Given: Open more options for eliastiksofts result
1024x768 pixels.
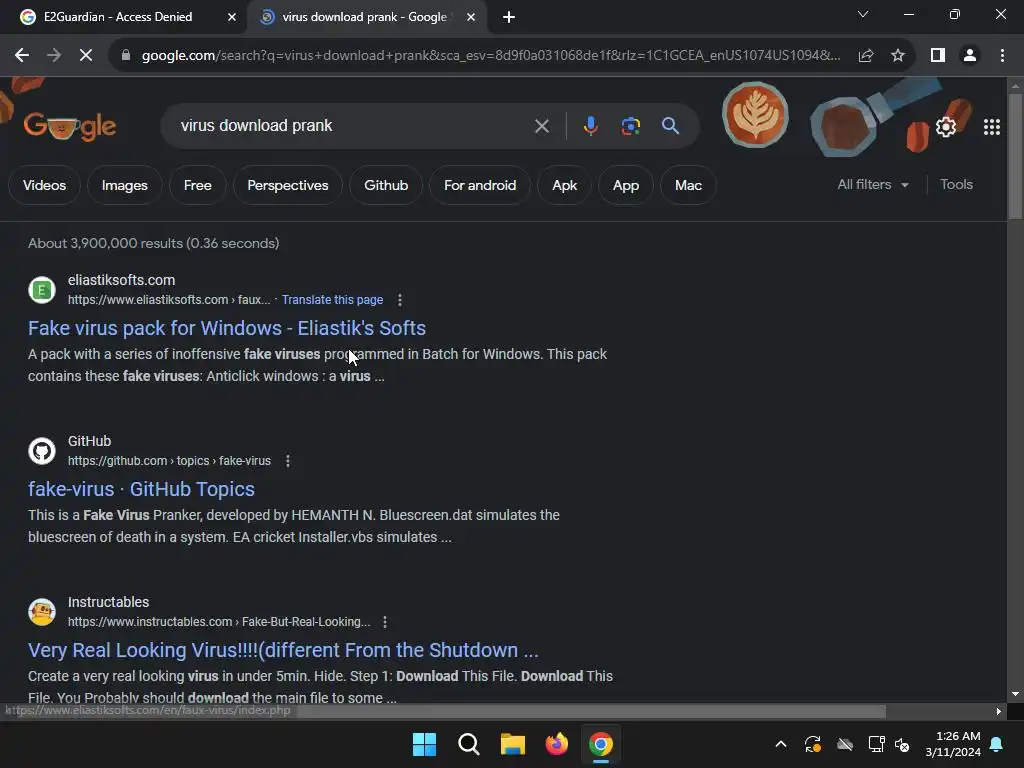Looking at the screenshot, I should coord(400,300).
